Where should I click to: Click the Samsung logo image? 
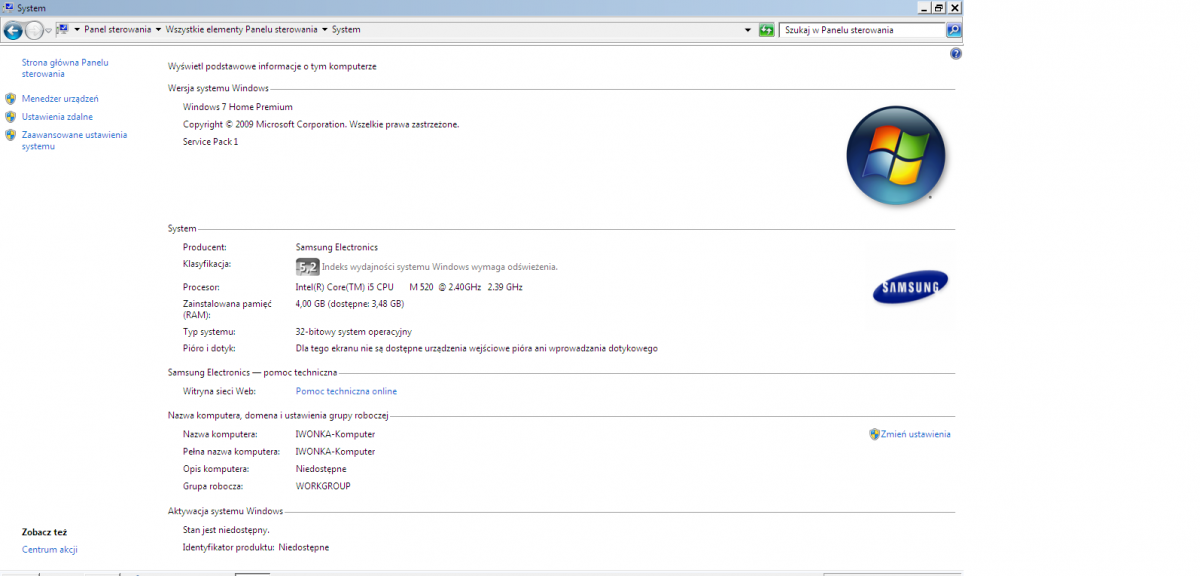coord(910,288)
